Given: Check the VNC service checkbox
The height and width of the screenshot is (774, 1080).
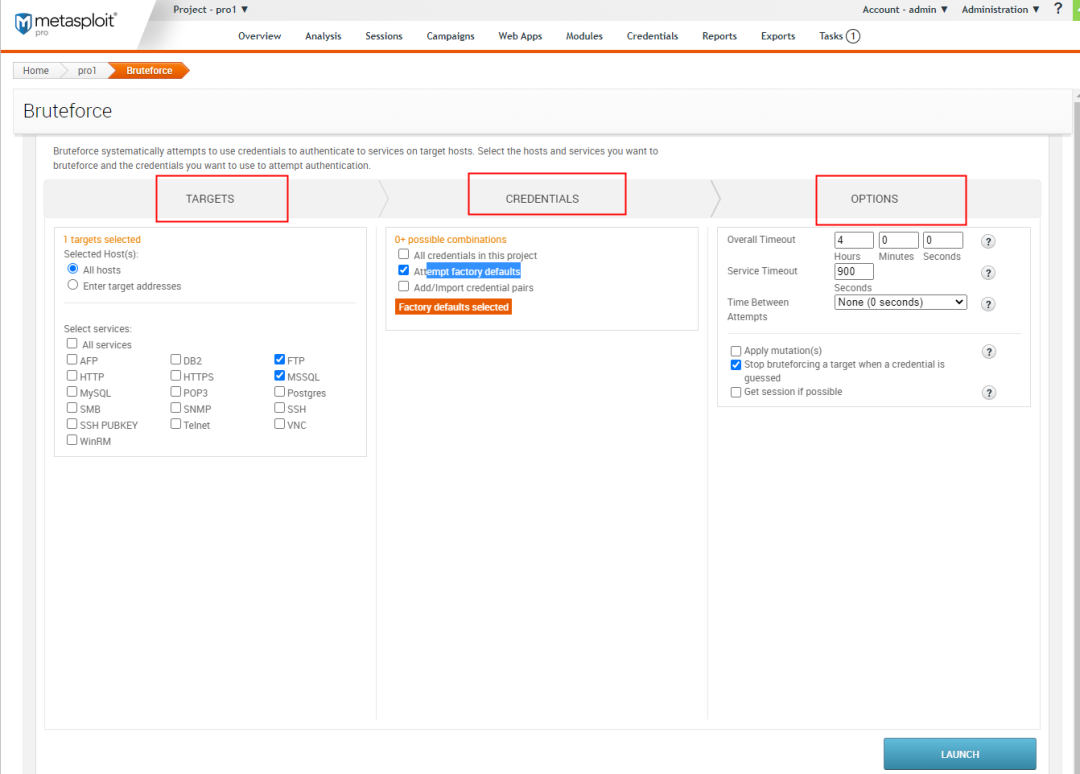Looking at the screenshot, I should tap(280, 423).
